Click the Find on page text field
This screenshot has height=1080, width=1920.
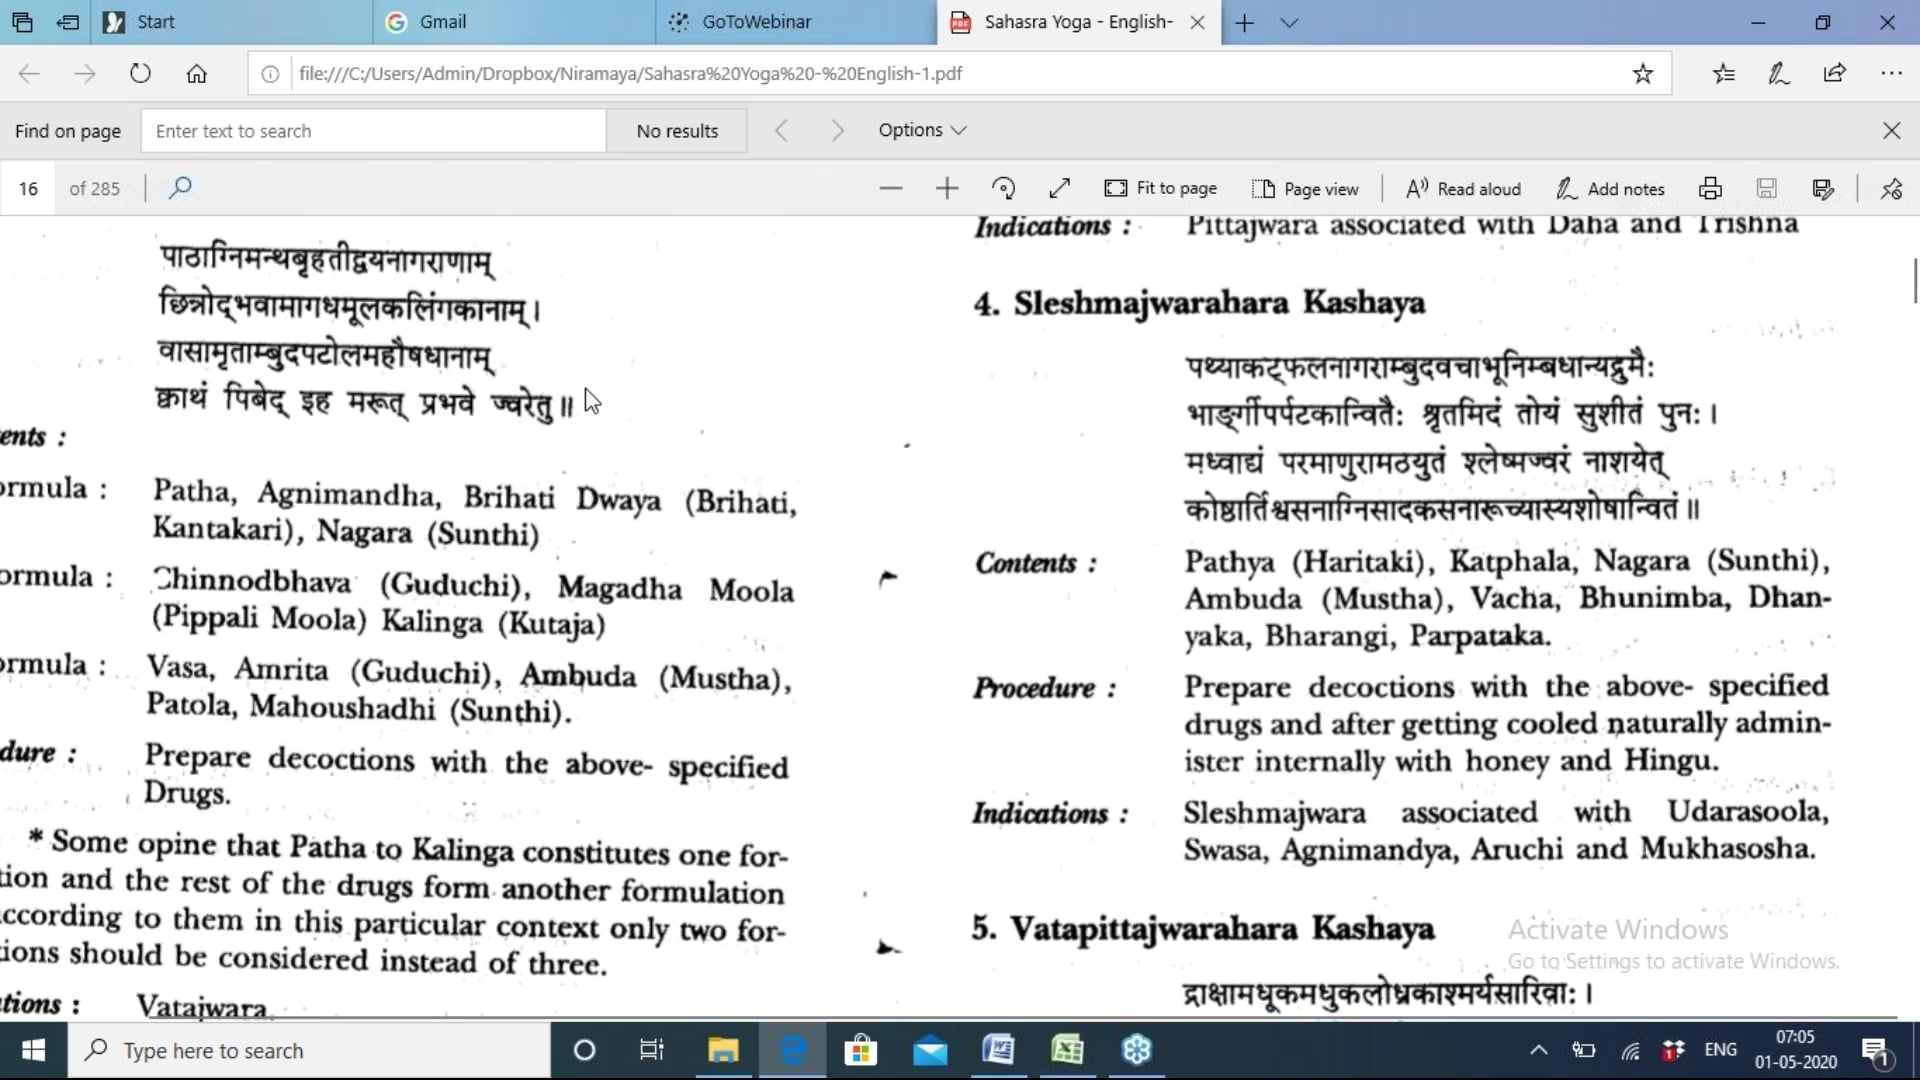pyautogui.click(x=372, y=131)
